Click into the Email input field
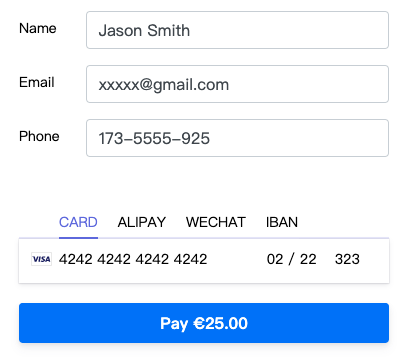The width and height of the screenshot is (407, 362). coord(237,84)
